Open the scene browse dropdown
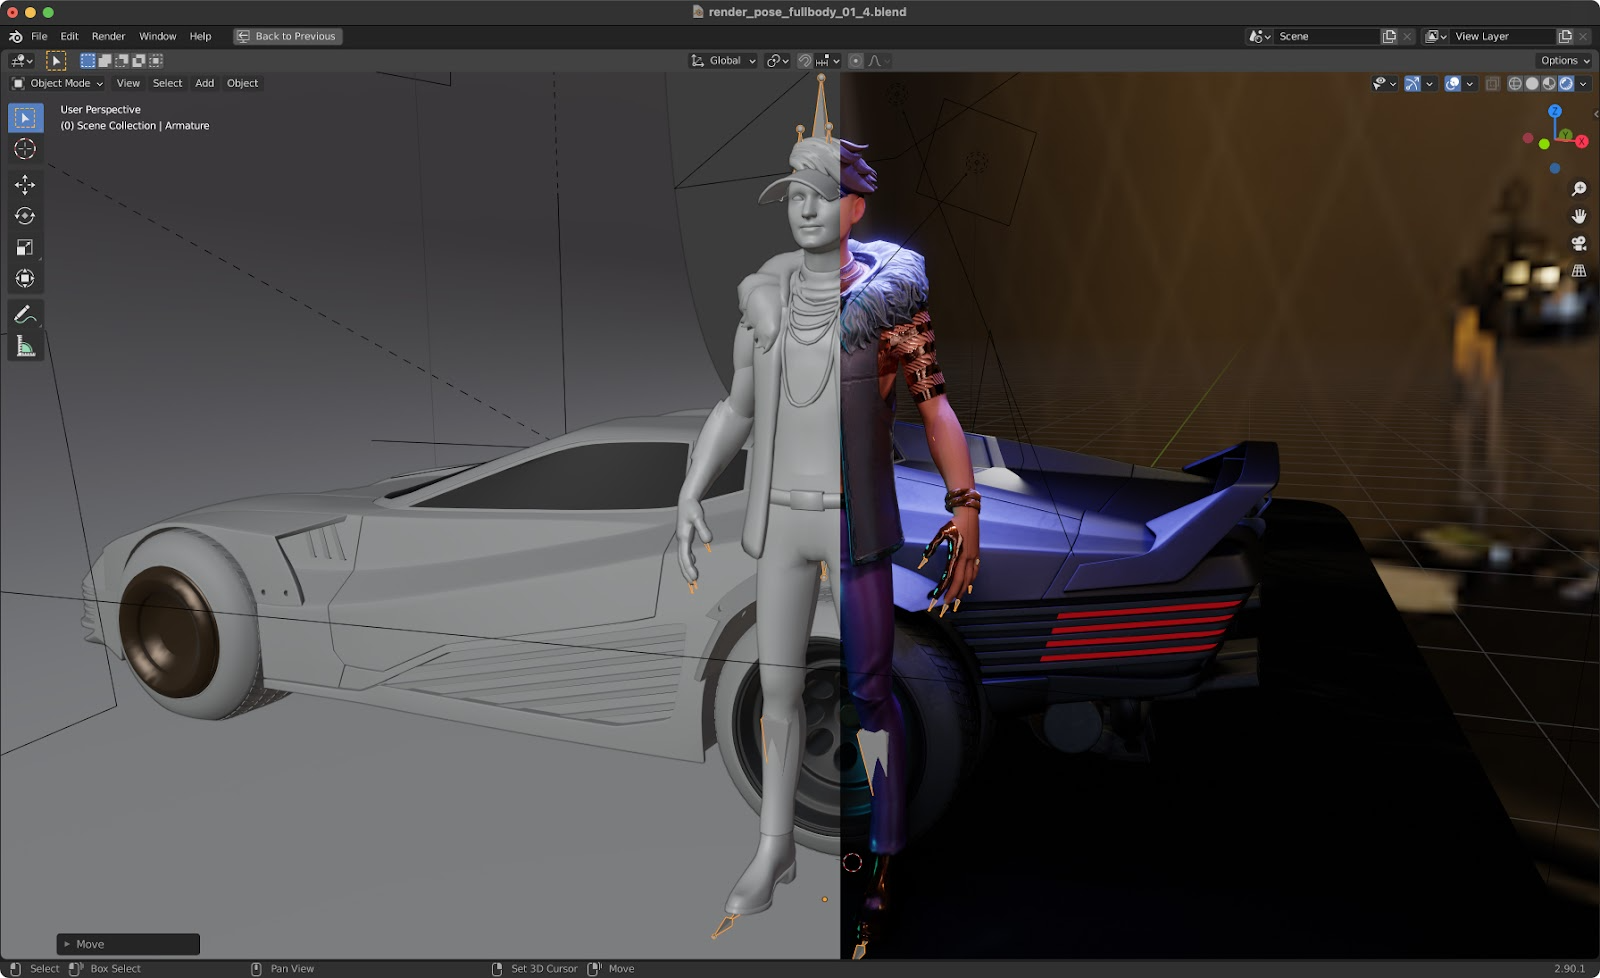This screenshot has width=1600, height=978. pos(1259,36)
